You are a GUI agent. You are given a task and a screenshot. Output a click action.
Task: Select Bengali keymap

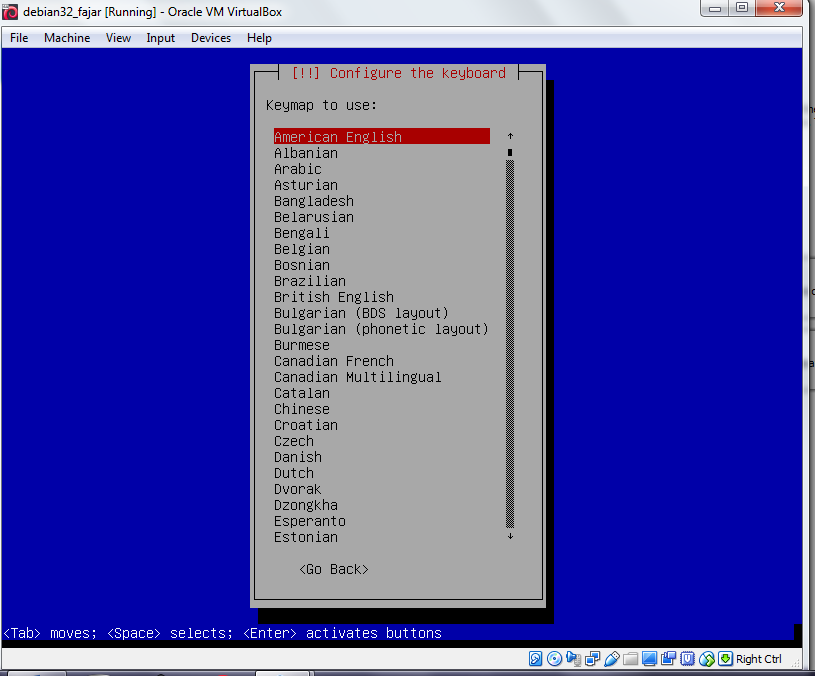(302, 233)
